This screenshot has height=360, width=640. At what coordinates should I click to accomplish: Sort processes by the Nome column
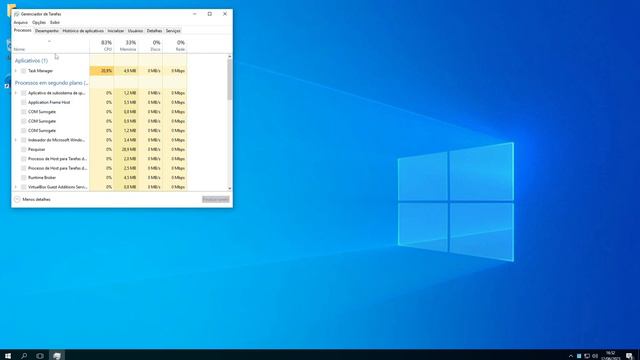coord(51,46)
